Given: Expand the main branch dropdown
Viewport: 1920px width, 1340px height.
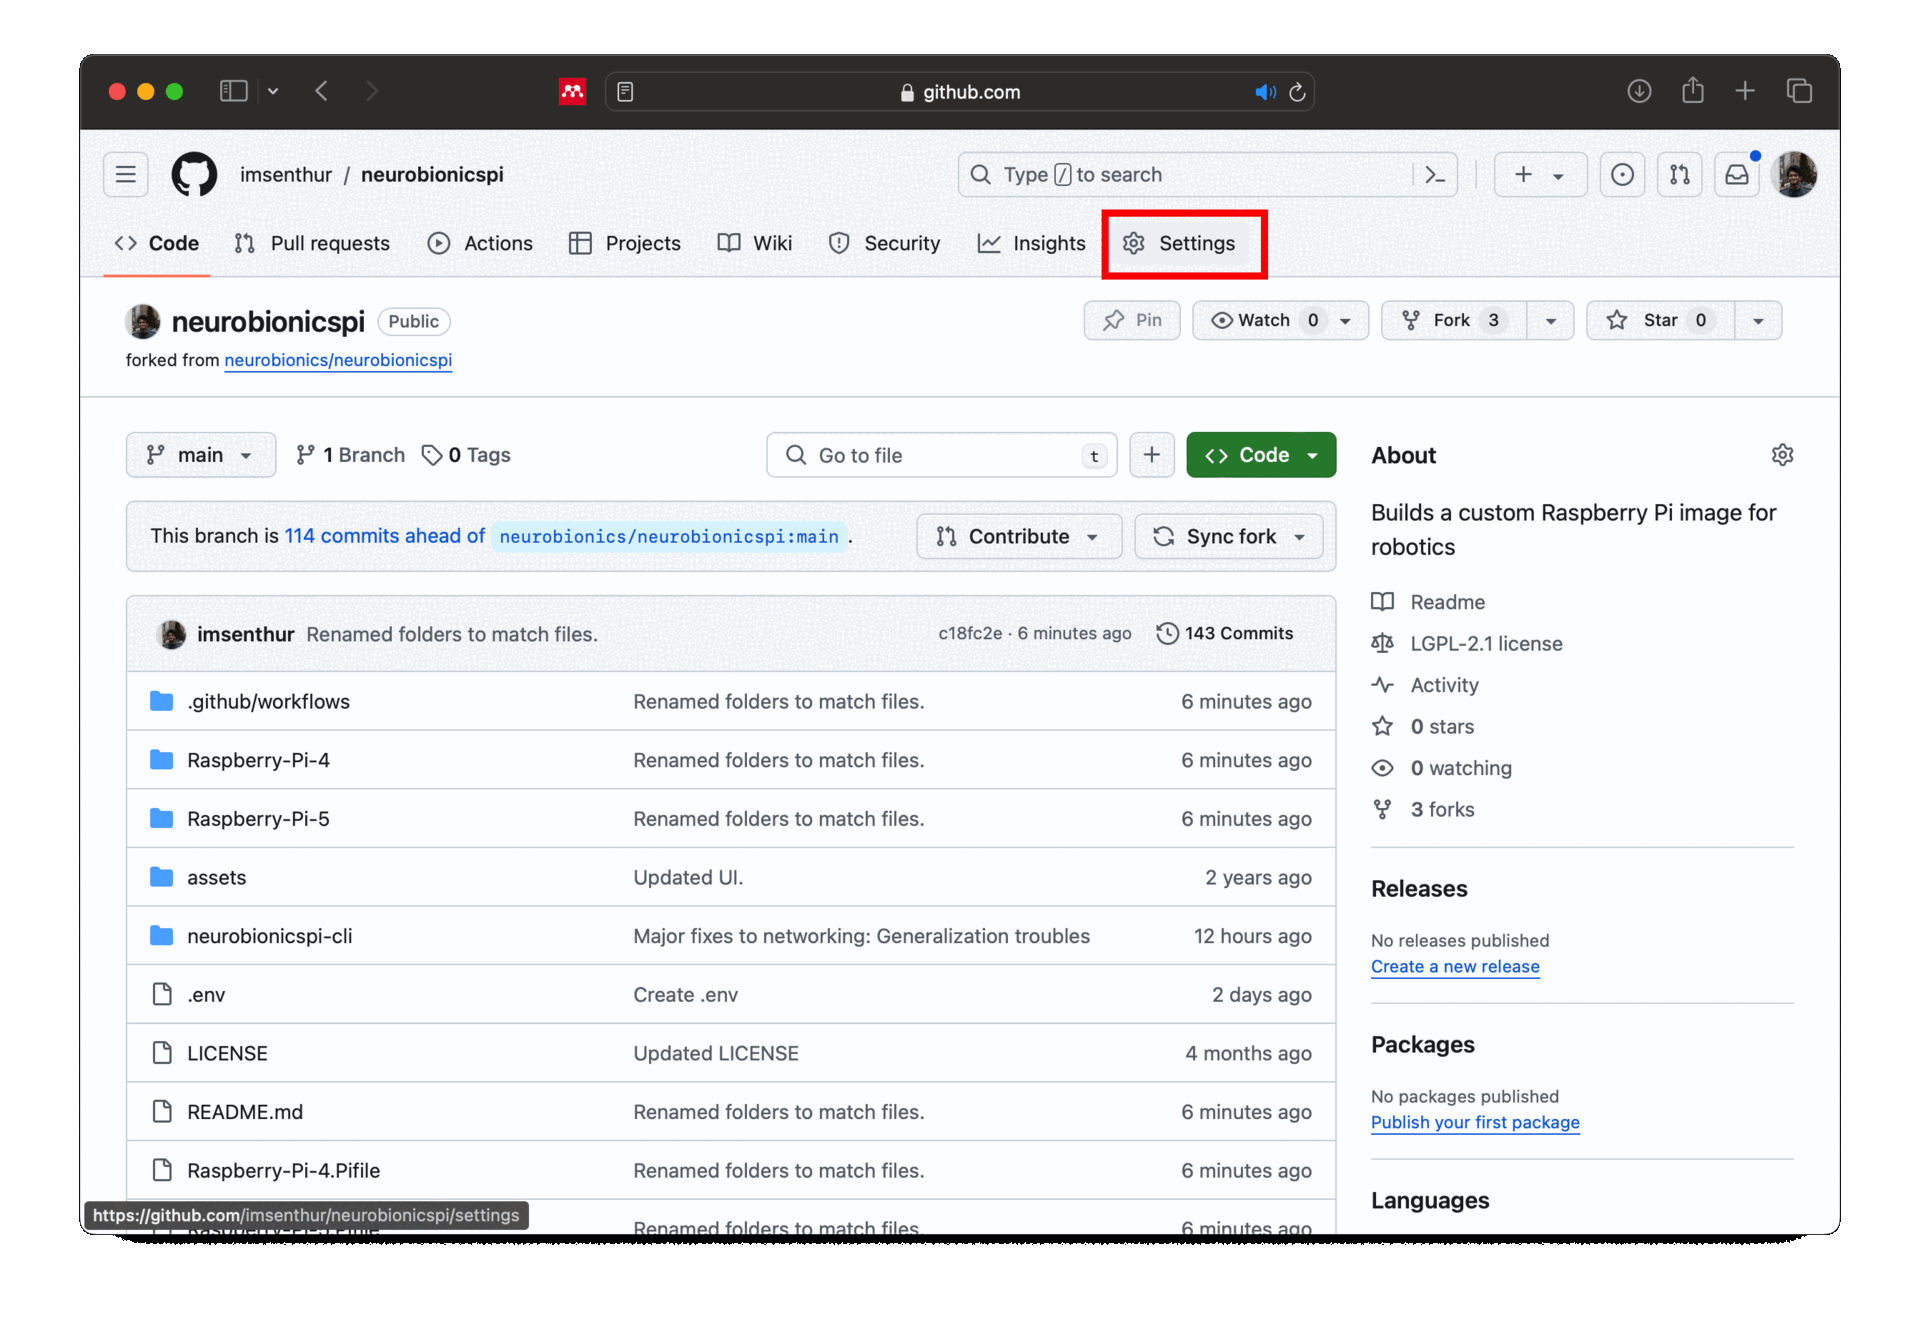Looking at the screenshot, I should tap(200, 455).
